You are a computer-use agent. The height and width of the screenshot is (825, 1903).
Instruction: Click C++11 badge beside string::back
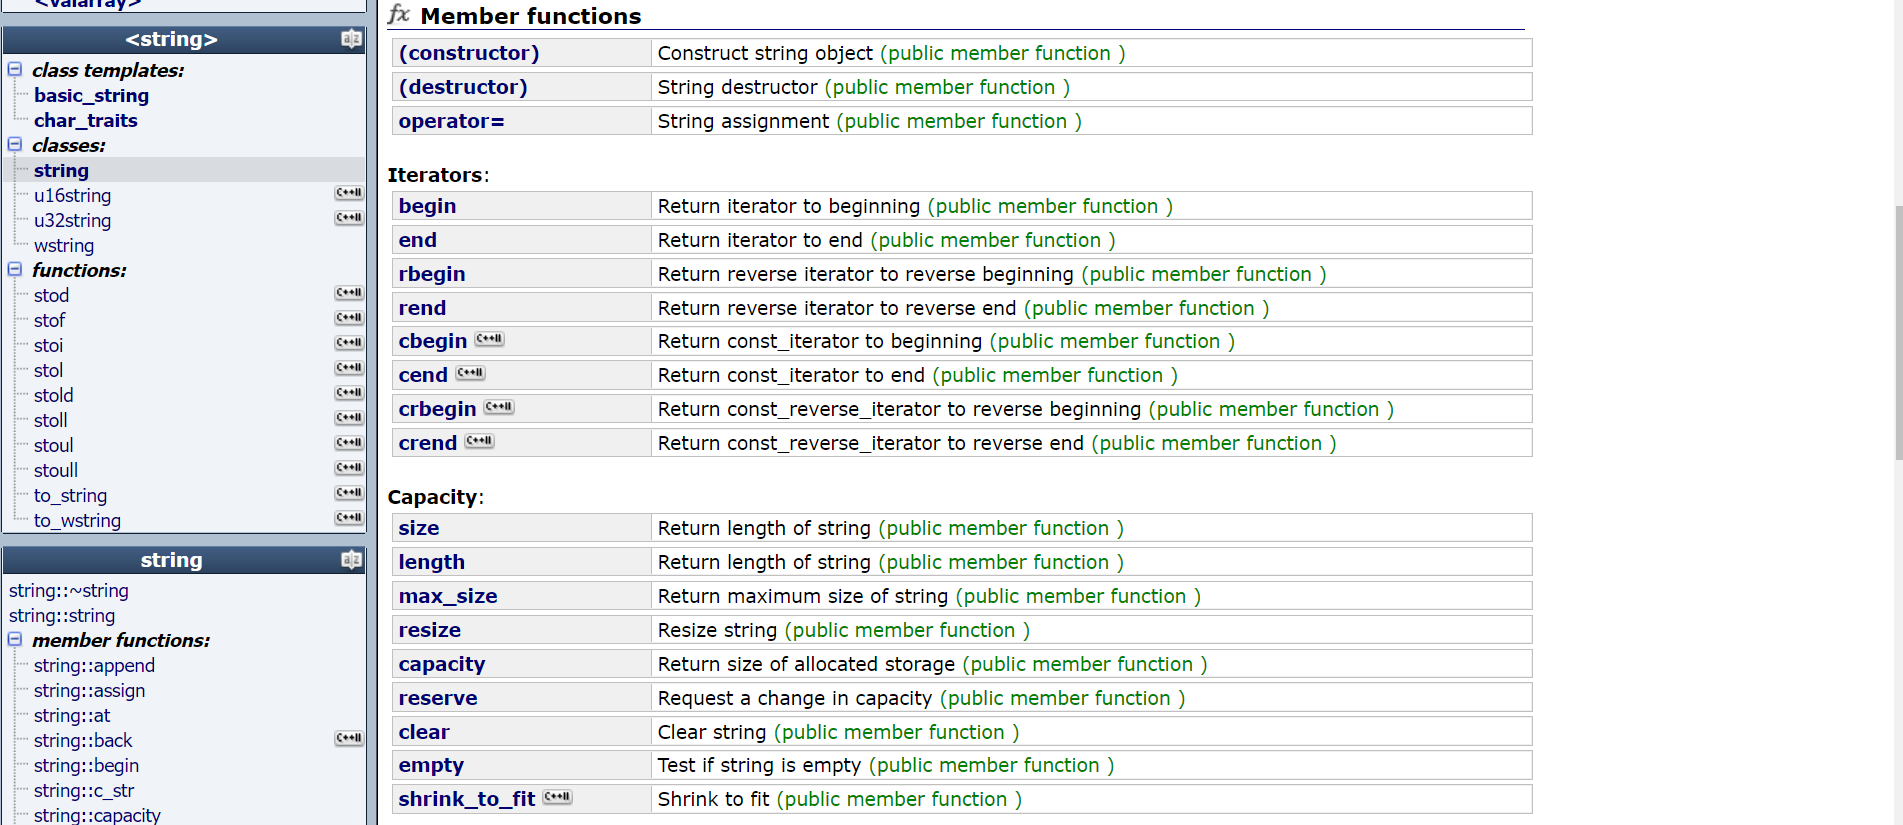pos(349,738)
